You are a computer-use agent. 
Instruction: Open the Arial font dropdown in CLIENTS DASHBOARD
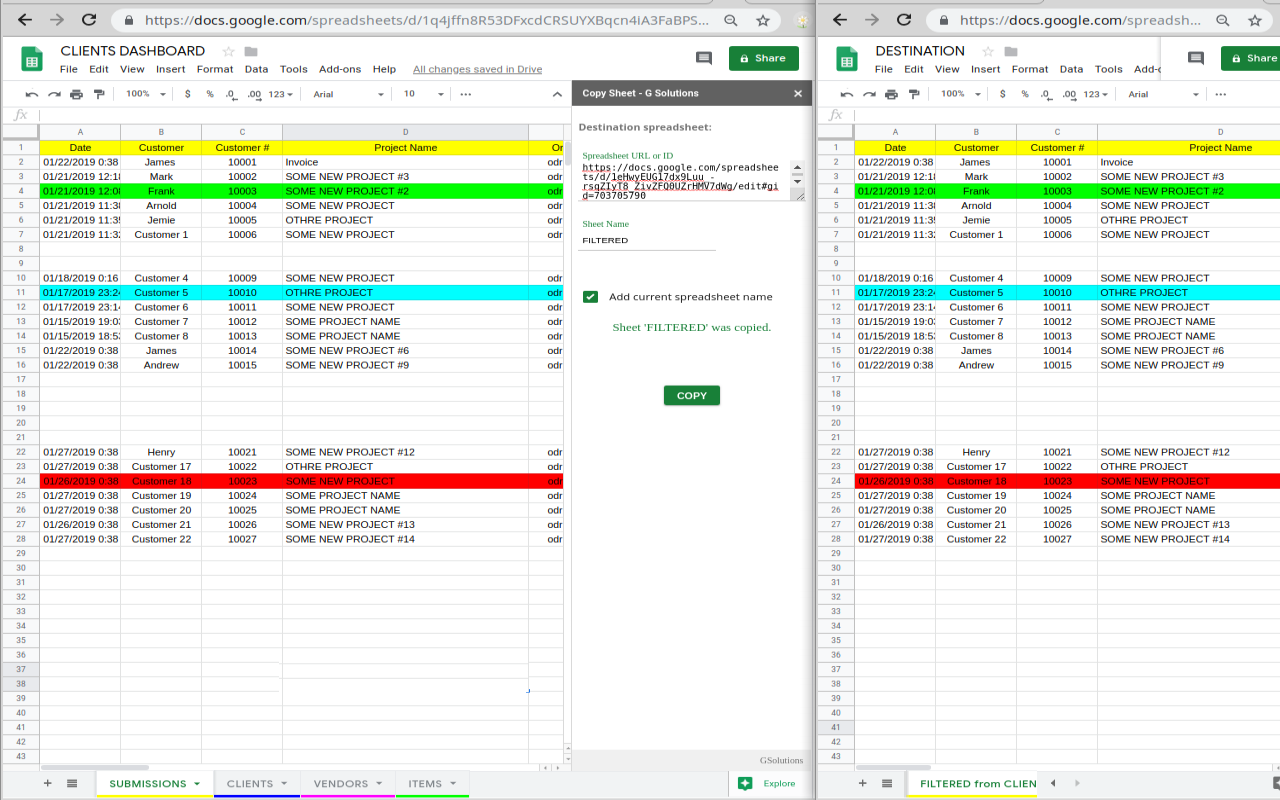click(x=348, y=94)
